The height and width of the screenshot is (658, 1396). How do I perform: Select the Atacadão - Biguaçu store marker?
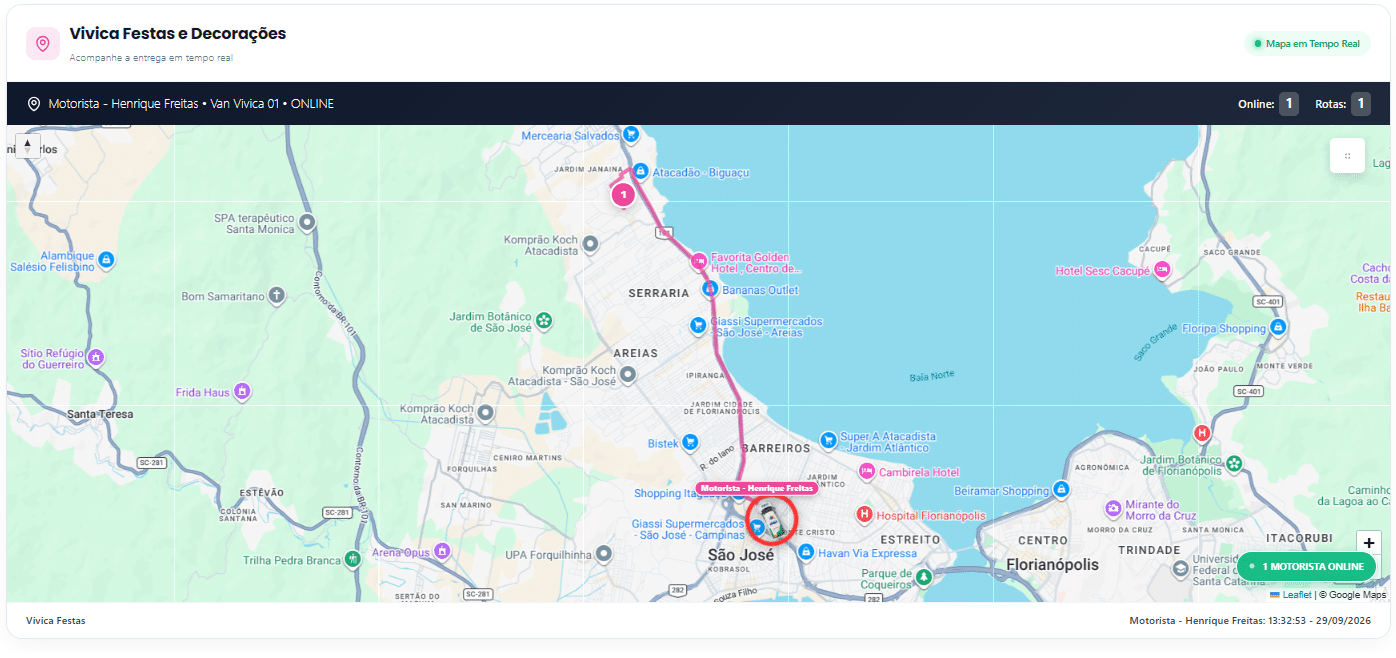point(640,172)
